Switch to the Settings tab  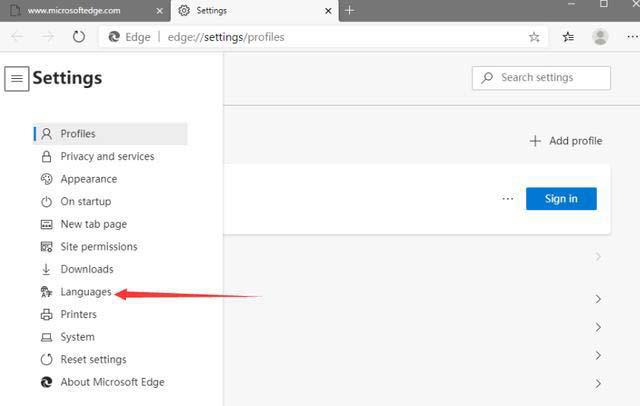point(254,11)
